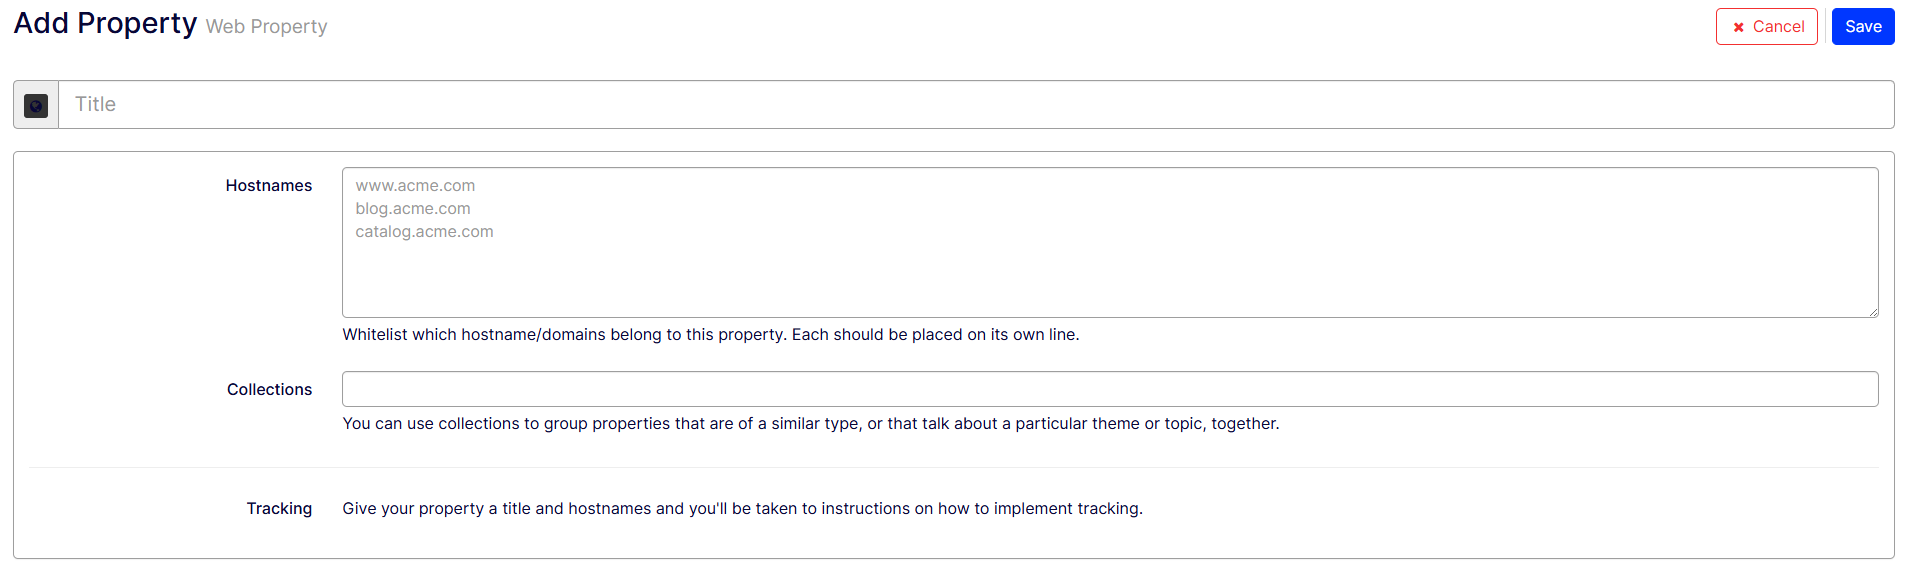The width and height of the screenshot is (1905, 564).
Task: Click the divider line above Tracking
Action: (x=954, y=467)
